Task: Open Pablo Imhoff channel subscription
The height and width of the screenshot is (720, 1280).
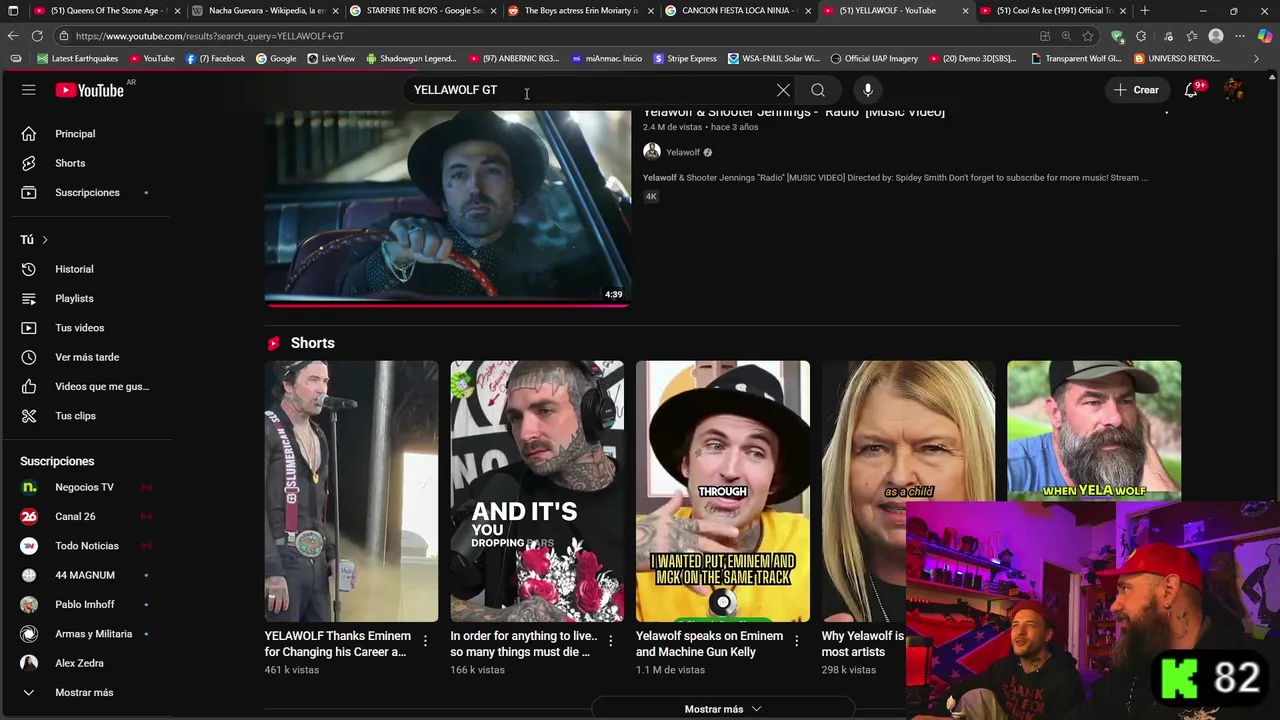Action: pyautogui.click(x=85, y=604)
